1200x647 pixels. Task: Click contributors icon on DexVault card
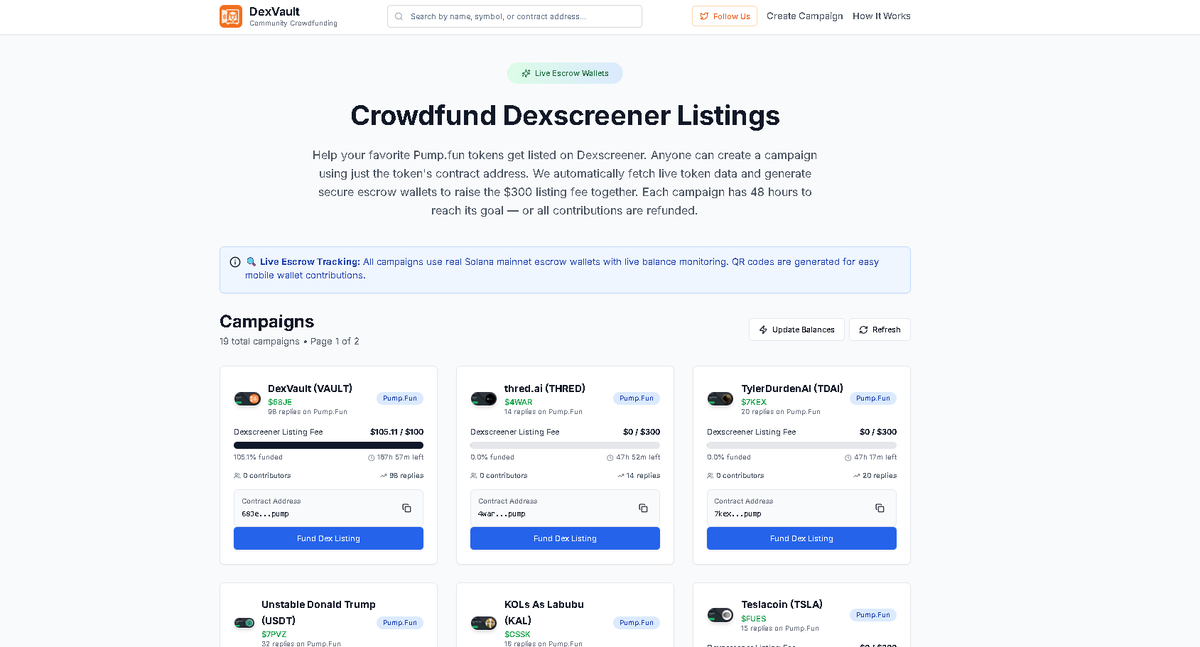pyautogui.click(x=237, y=476)
